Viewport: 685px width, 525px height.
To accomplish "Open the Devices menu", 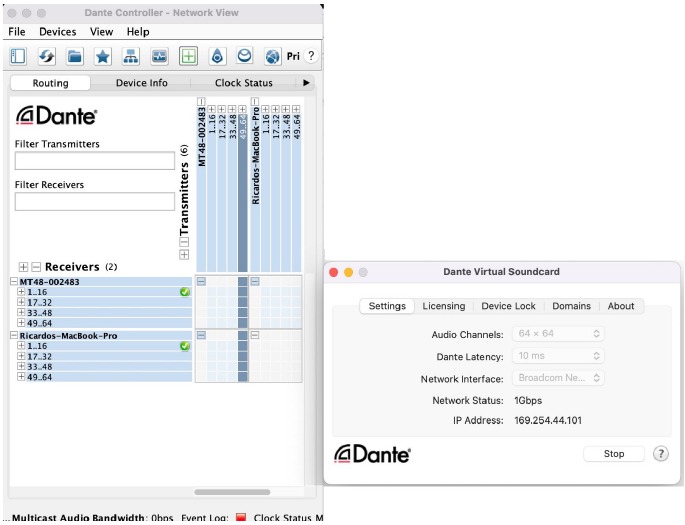I will (58, 32).
